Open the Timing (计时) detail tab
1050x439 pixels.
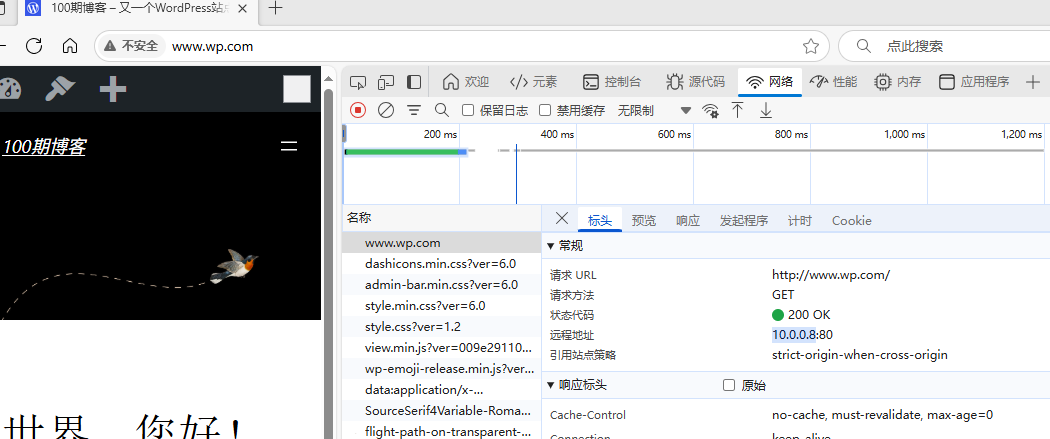point(800,220)
